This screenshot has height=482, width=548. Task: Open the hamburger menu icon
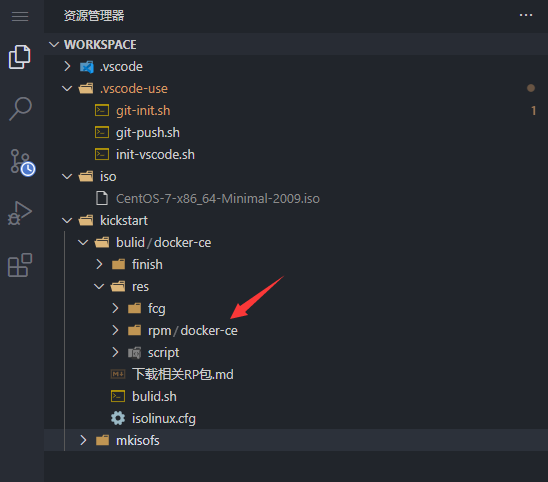click(20, 16)
